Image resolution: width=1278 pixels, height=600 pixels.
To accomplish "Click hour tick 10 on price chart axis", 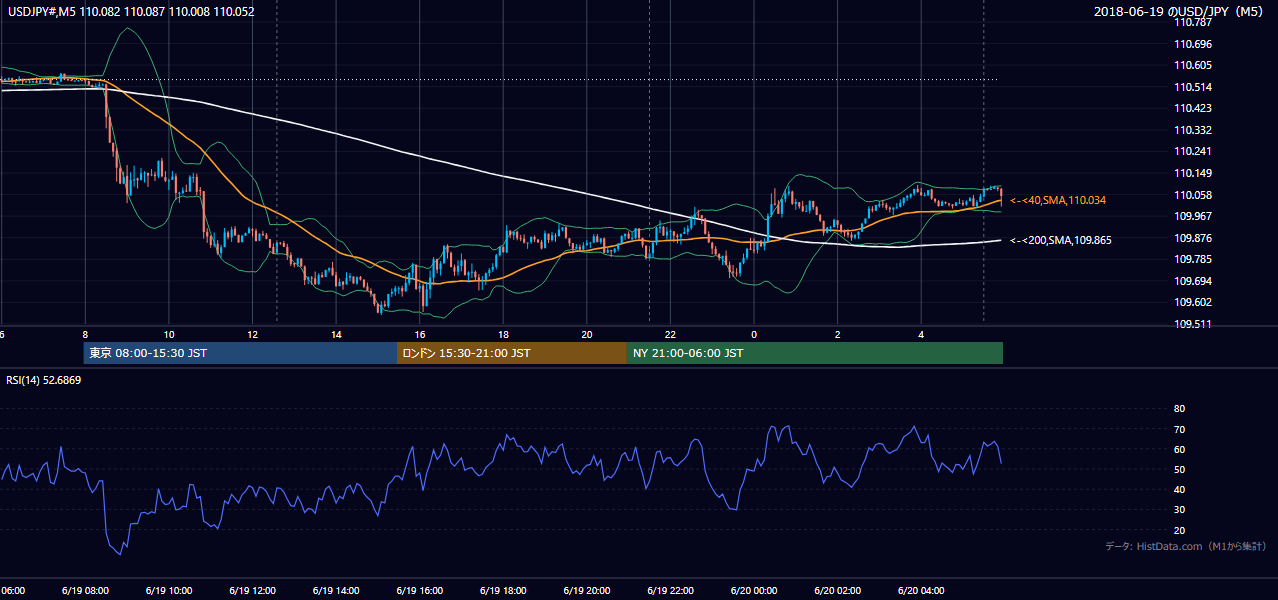I will click(170, 334).
